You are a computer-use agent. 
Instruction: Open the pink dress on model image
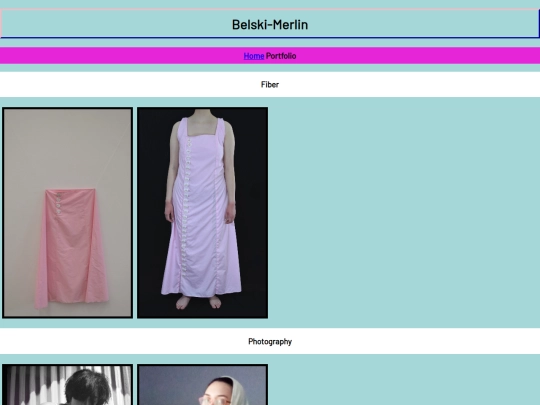[202, 213]
